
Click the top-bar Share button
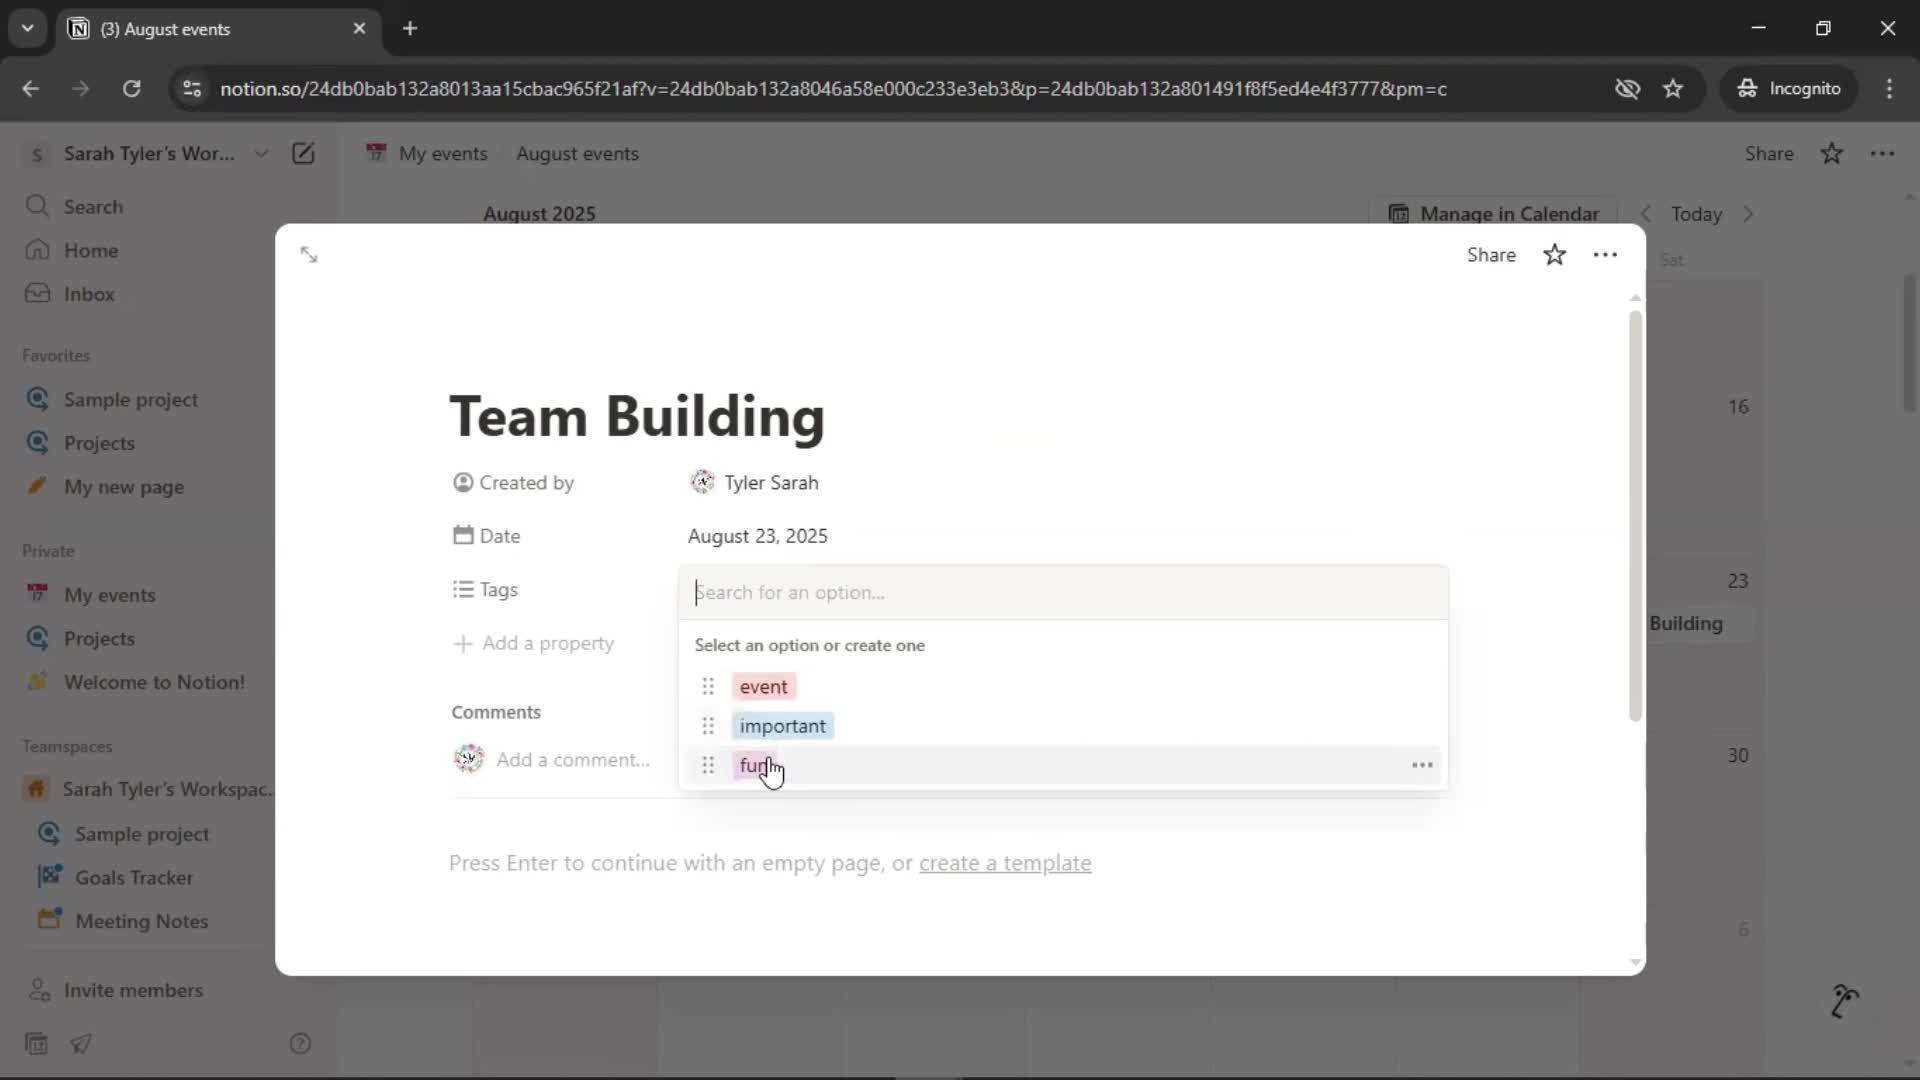coord(1769,154)
